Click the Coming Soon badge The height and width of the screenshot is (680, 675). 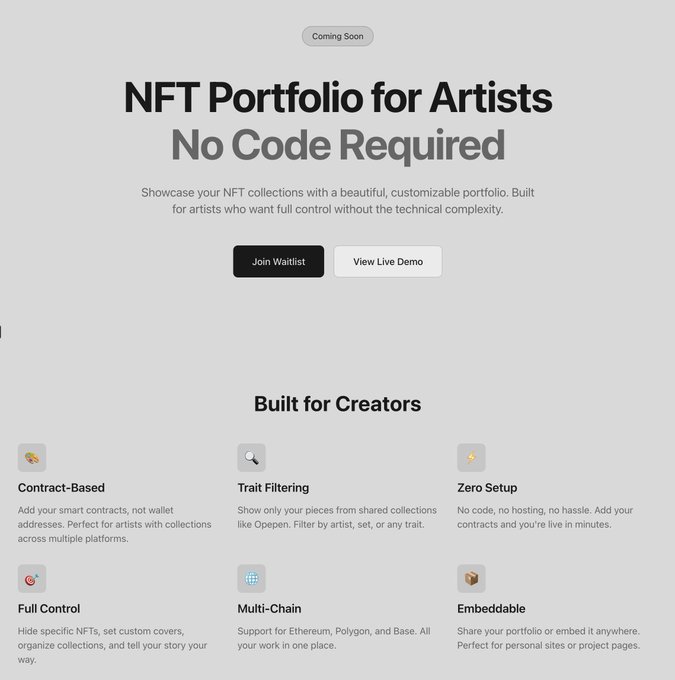[x=338, y=37]
